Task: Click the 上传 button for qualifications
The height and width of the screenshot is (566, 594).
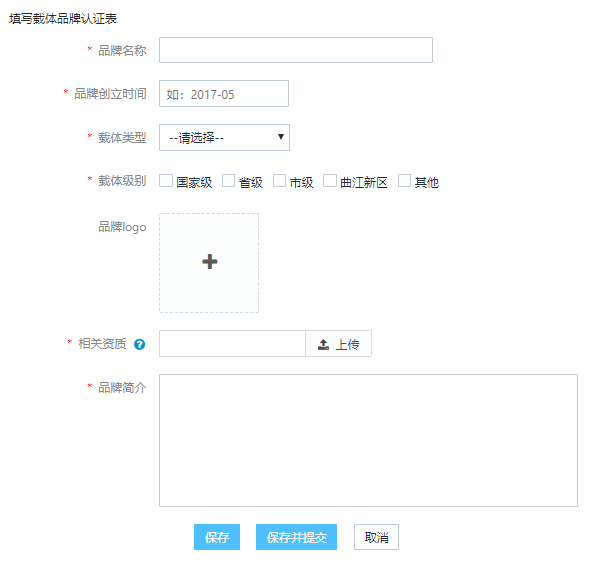Action: point(338,344)
